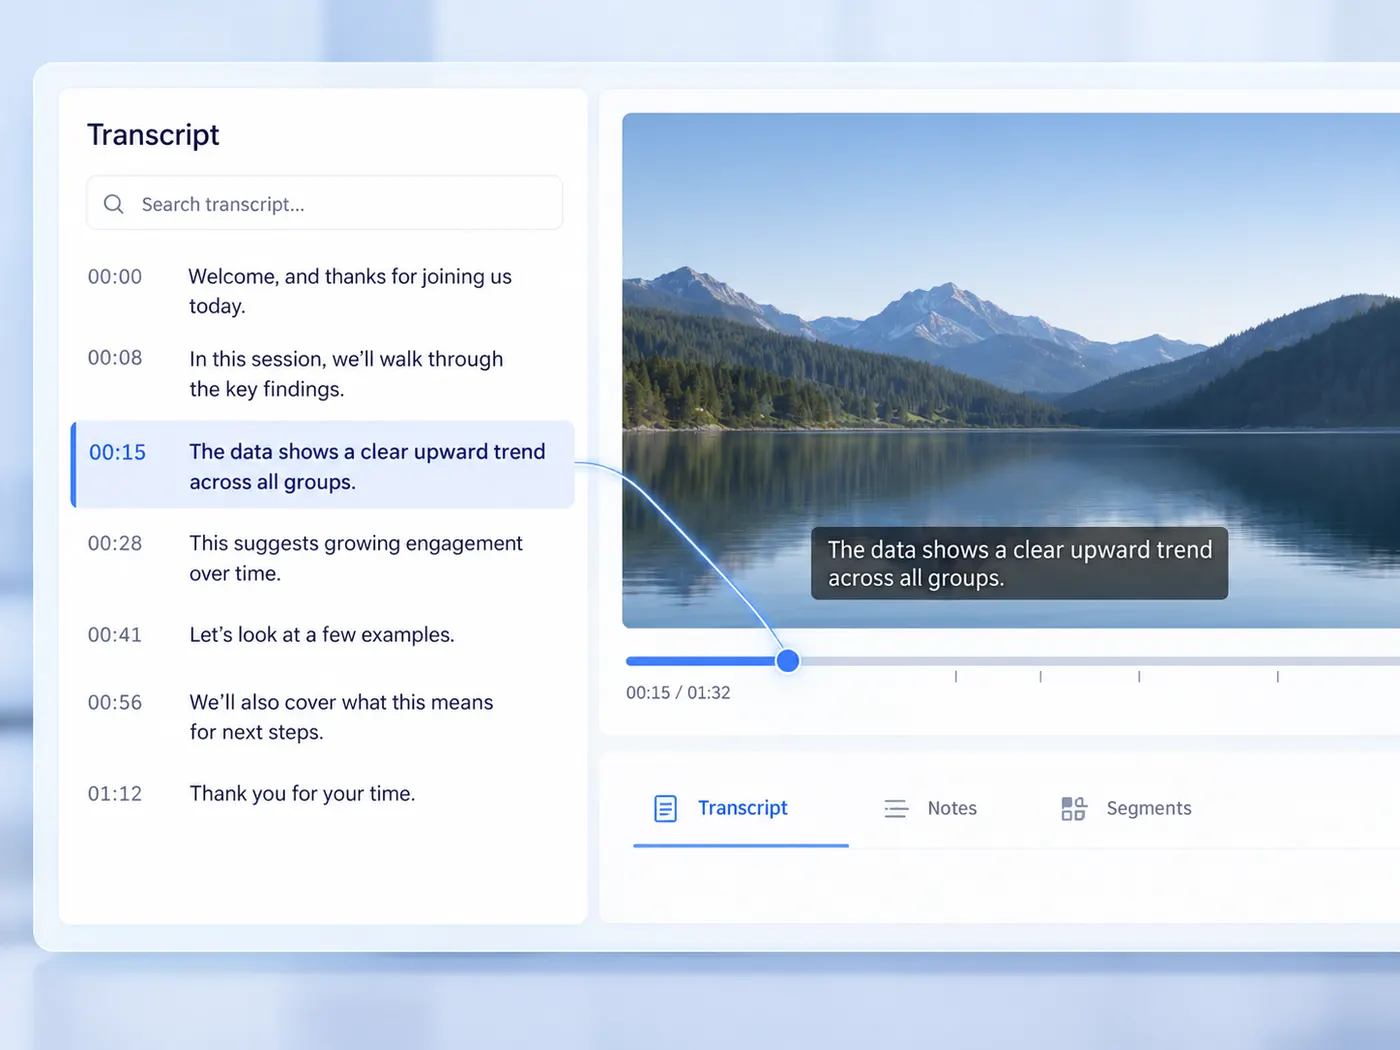Click the fourth tick marker under the timeline
Viewport: 1400px width, 1050px height.
click(1277, 677)
